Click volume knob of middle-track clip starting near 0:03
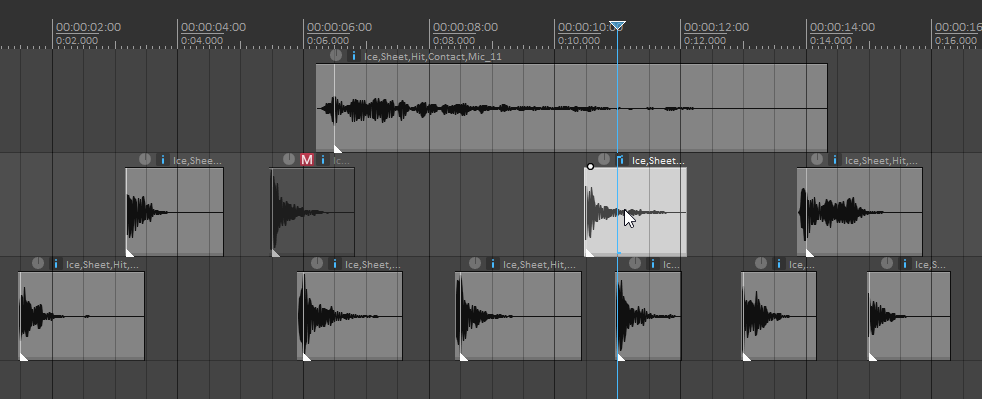This screenshot has height=399, width=982. [x=145, y=159]
